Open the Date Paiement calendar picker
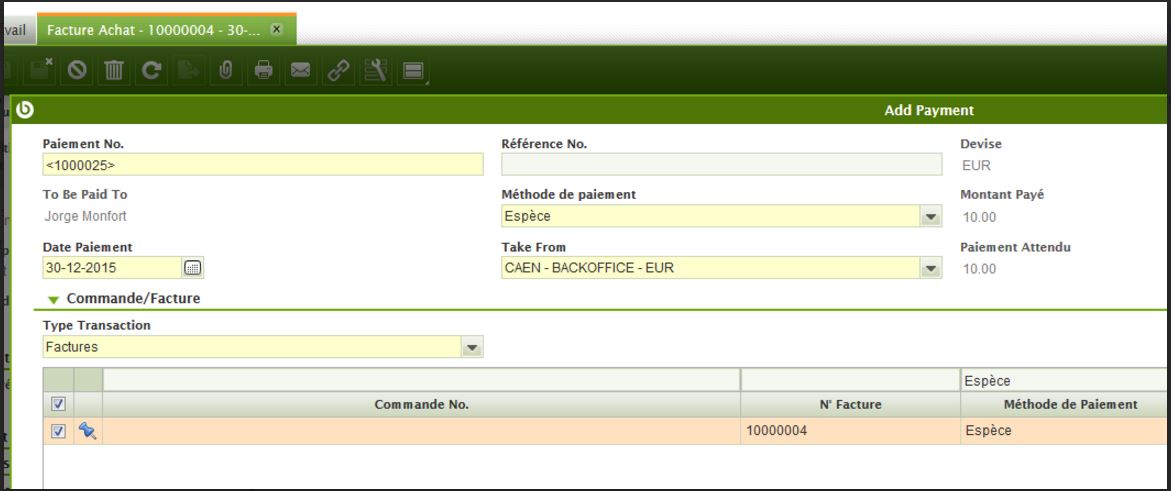The width and height of the screenshot is (1171, 491). point(193,268)
